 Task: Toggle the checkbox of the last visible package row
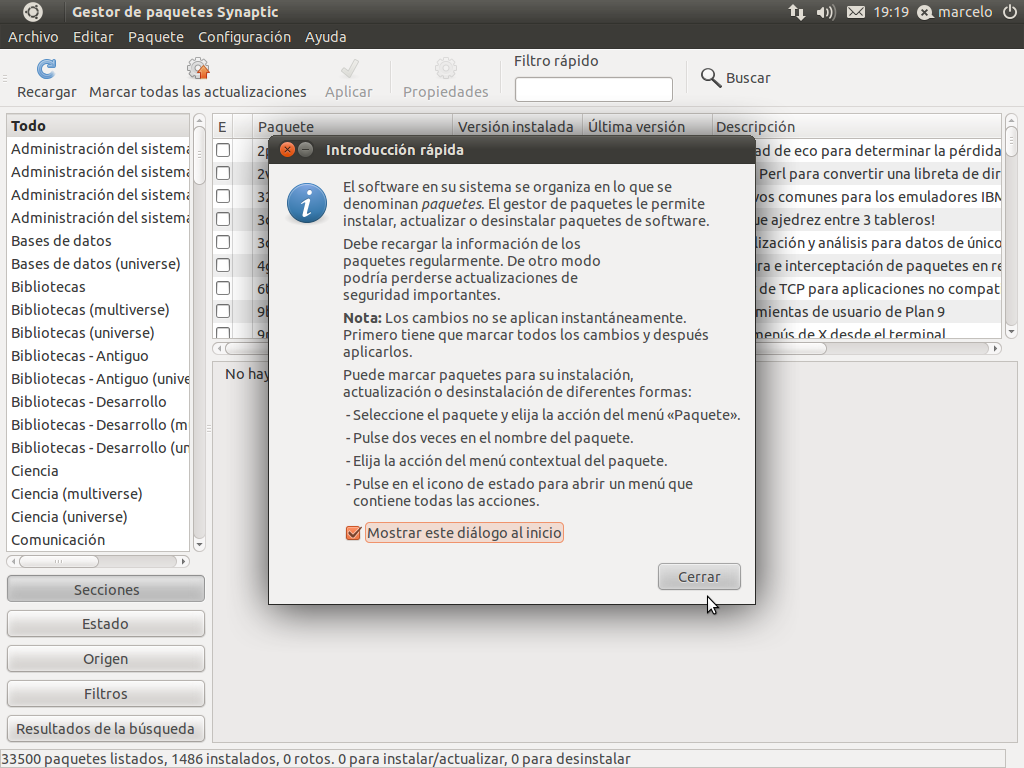(222, 334)
